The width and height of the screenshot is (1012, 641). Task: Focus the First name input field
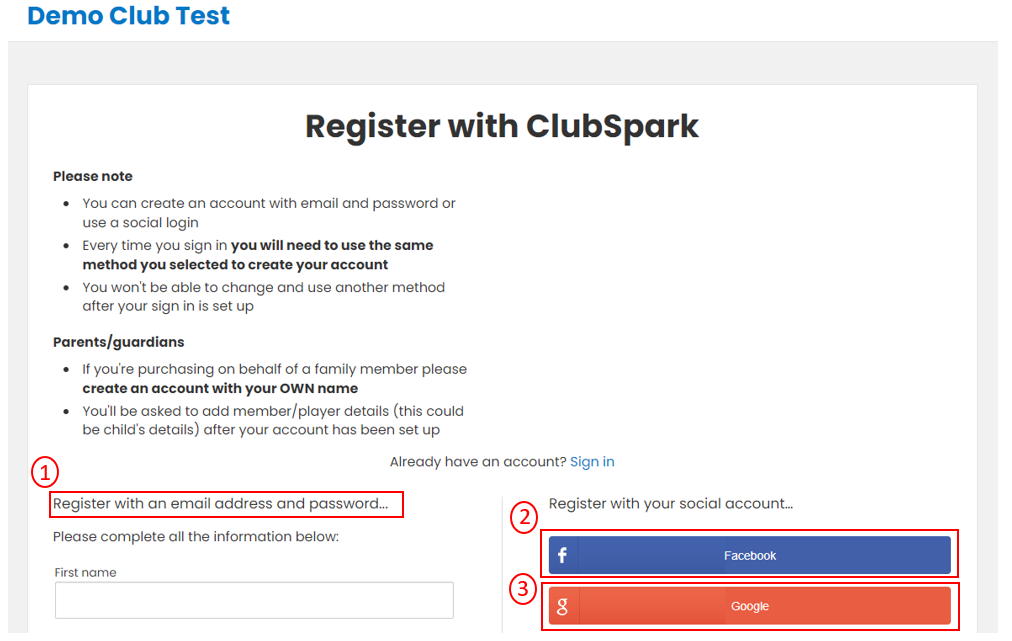pyautogui.click(x=254, y=600)
